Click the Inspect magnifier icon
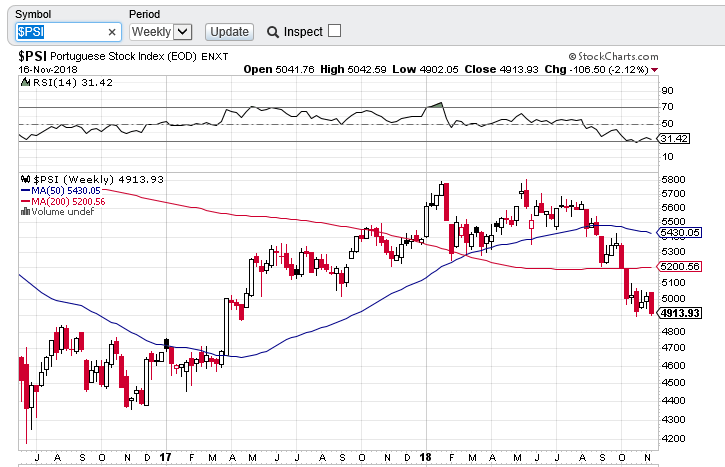The image size is (725, 467). click(x=273, y=32)
